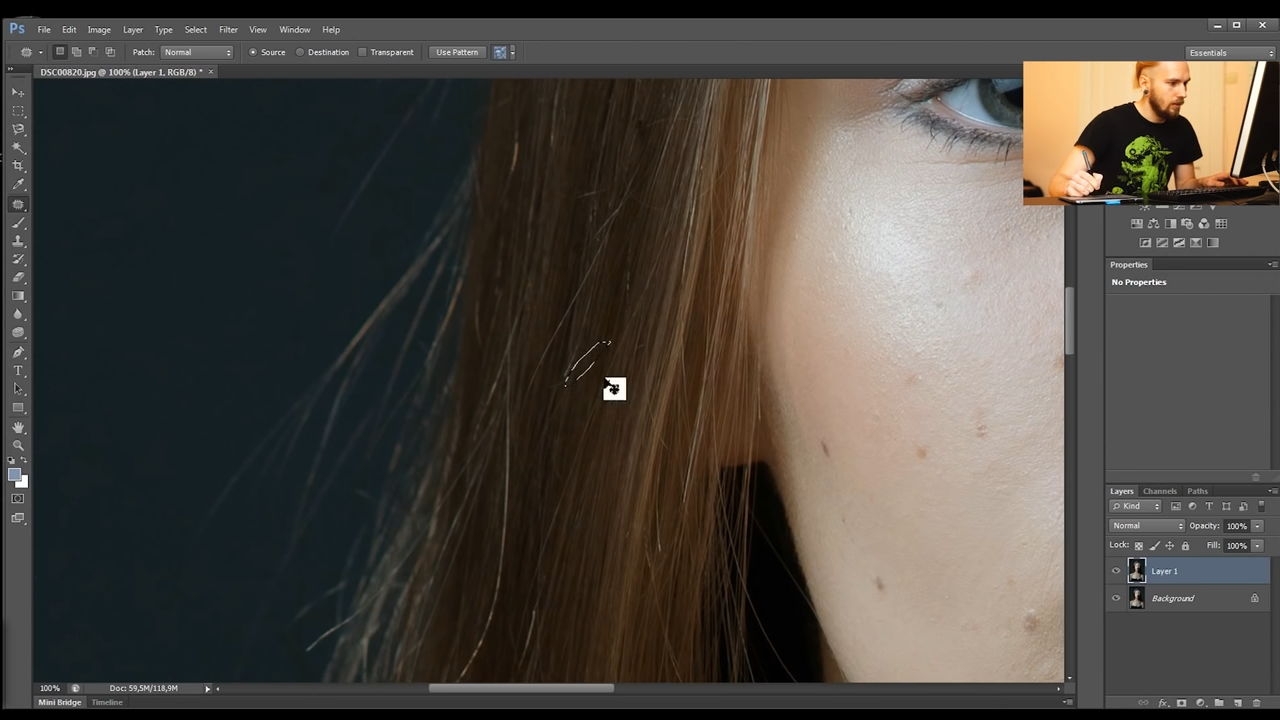
Task: Click the Subtract from Selection icon
Action: (x=93, y=52)
